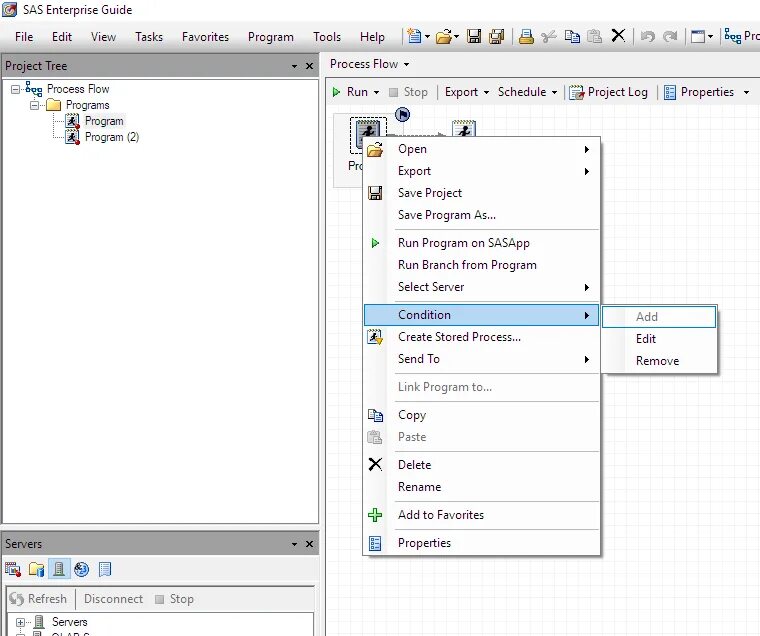Open the View menu
760x636 pixels.
[x=103, y=37]
